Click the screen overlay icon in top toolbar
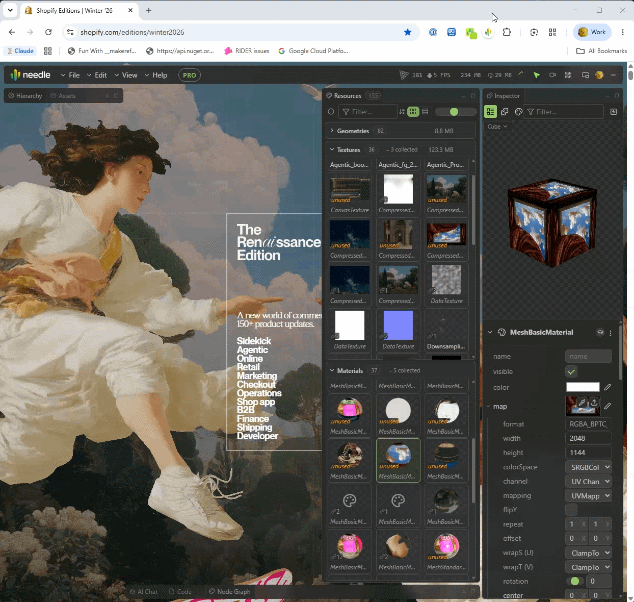Viewport: 634px width, 602px height. 585,75
